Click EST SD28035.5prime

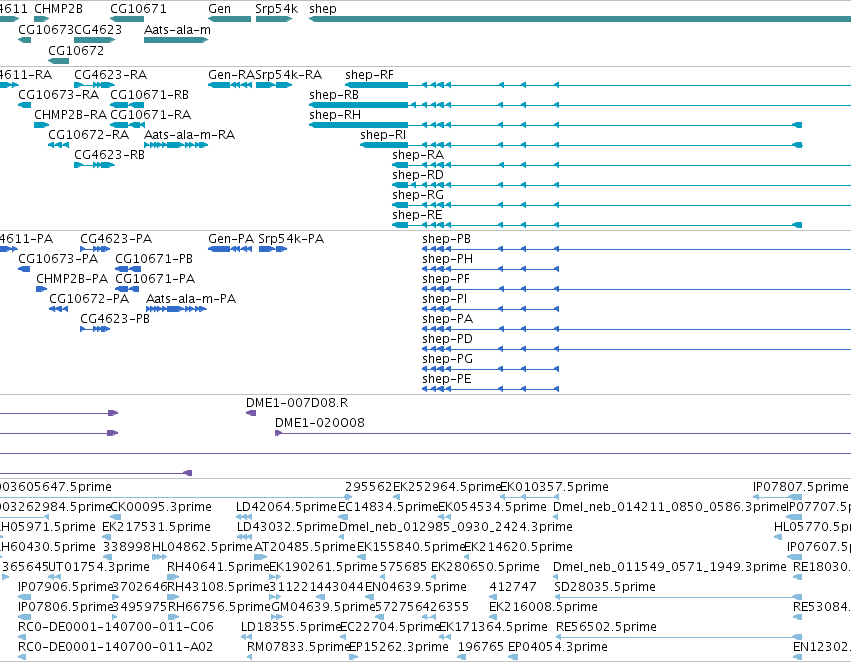678,597
